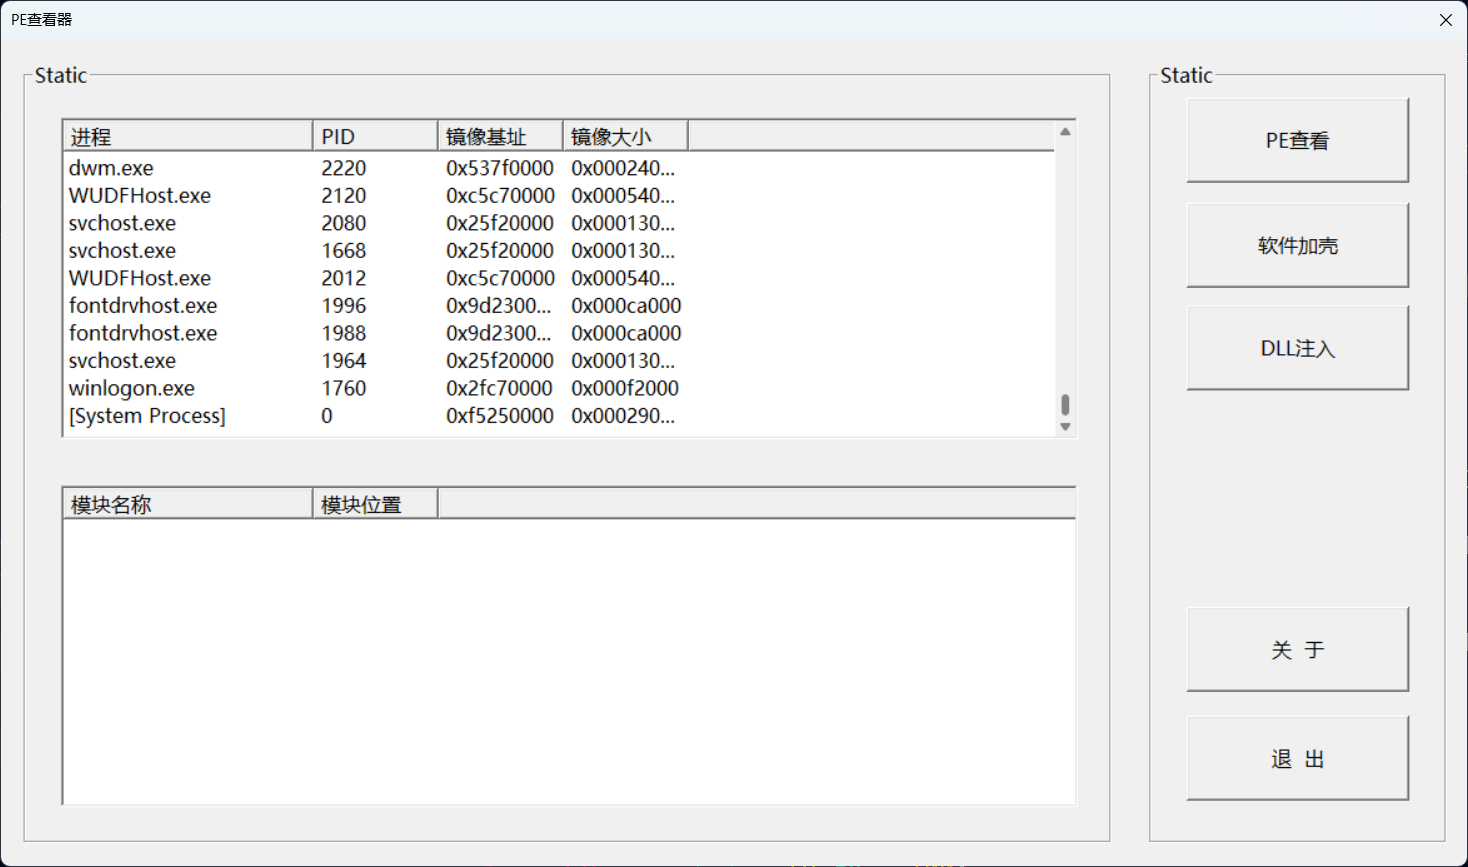Select the dwm.exe process row
The width and height of the screenshot is (1468, 867).
click(111, 168)
